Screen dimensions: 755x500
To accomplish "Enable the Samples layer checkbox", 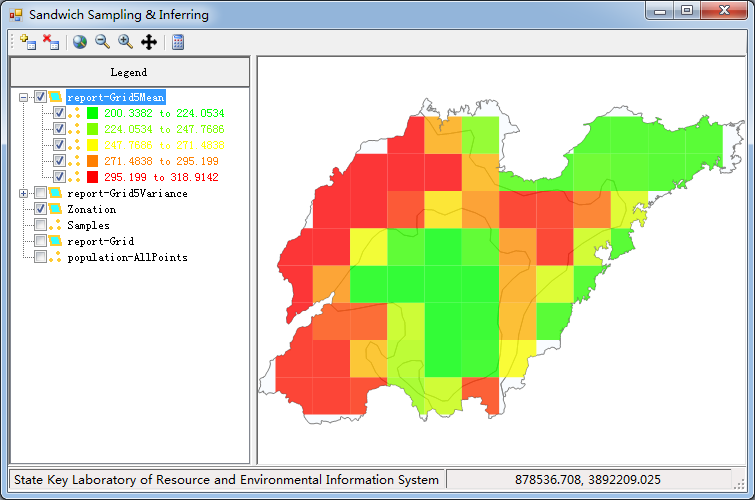I will (40, 225).
